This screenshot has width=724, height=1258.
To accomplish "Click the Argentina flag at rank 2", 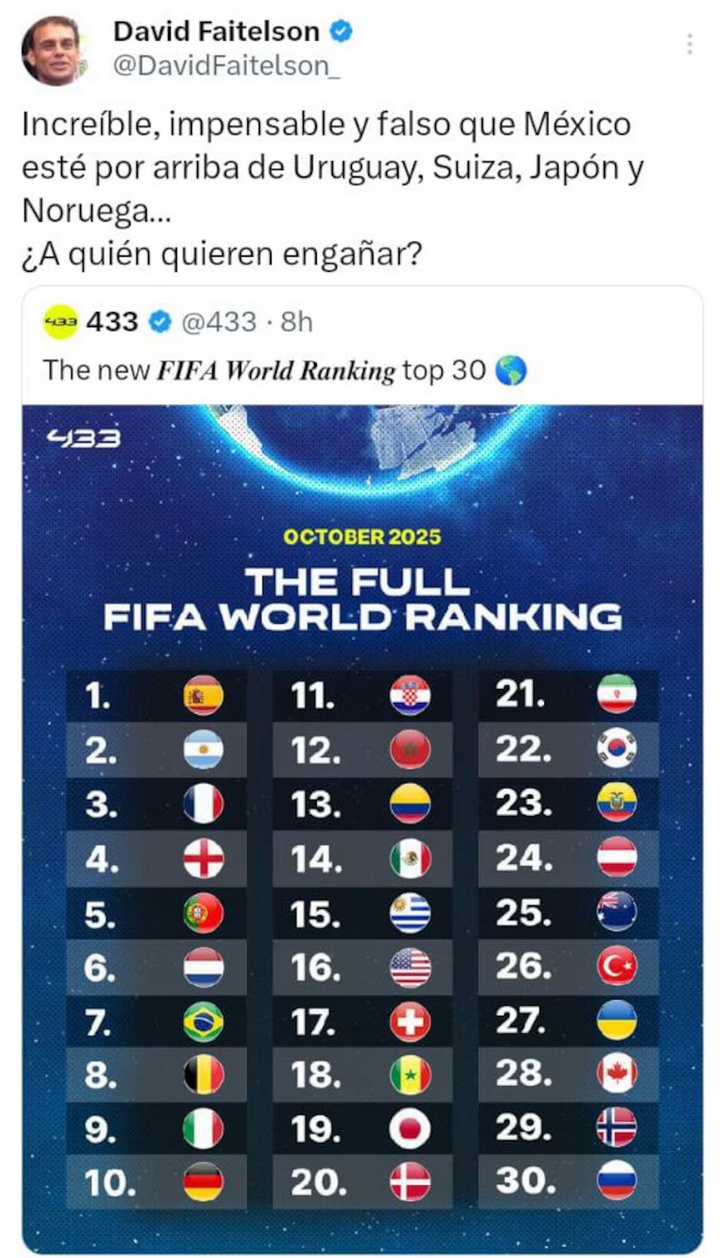I will (204, 749).
